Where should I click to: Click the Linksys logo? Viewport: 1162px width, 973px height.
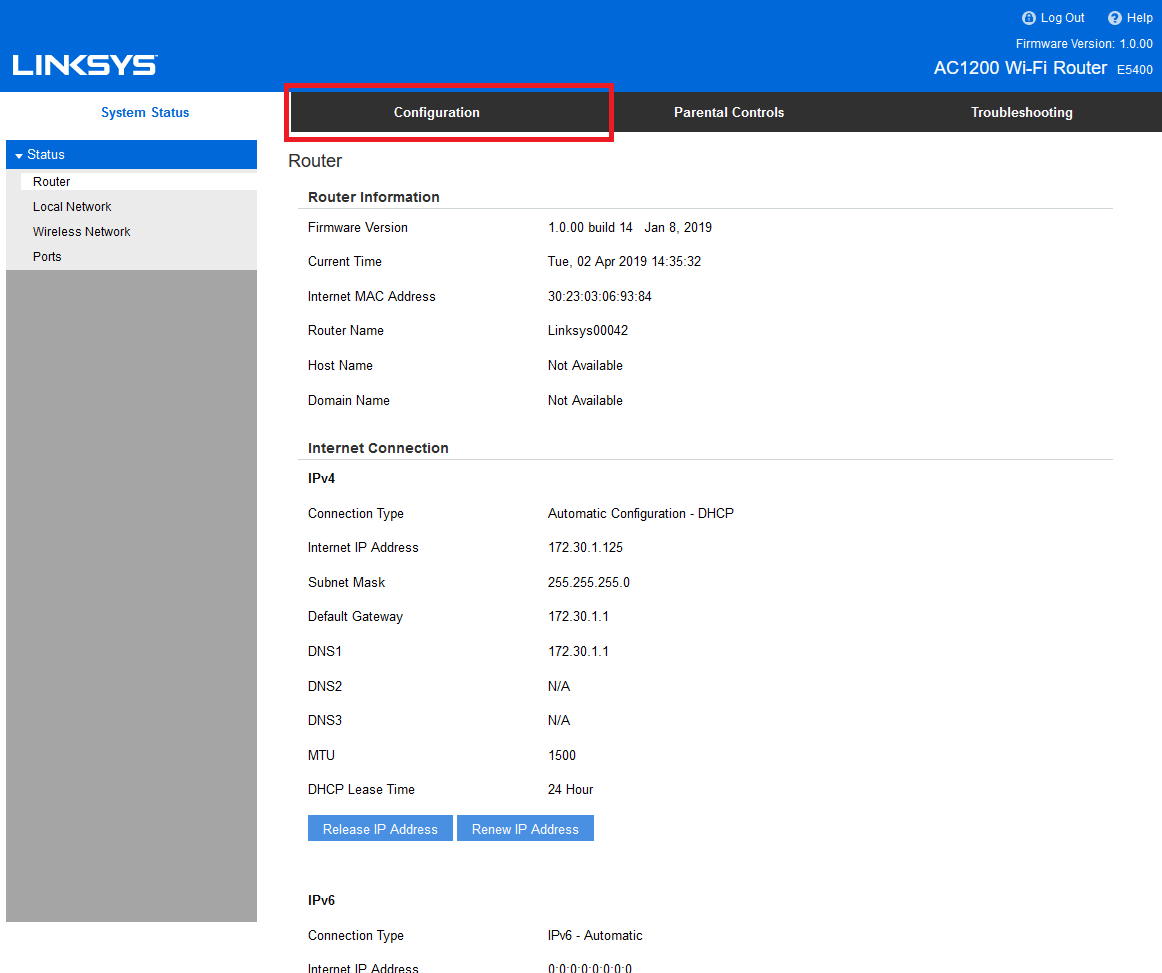(x=85, y=66)
